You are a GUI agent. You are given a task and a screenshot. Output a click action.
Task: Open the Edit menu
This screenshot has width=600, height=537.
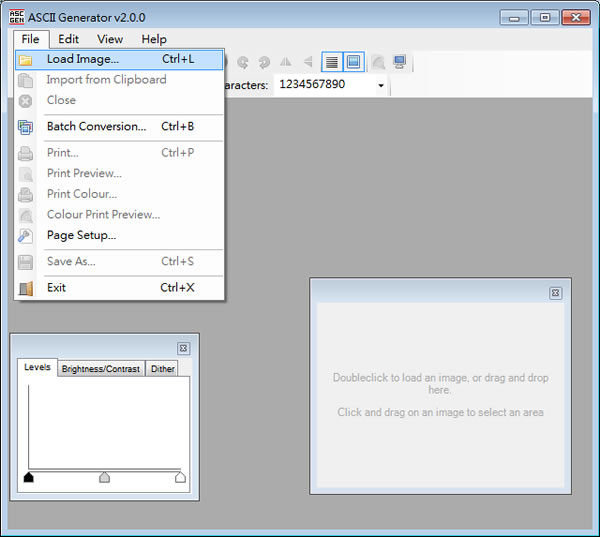[68, 39]
